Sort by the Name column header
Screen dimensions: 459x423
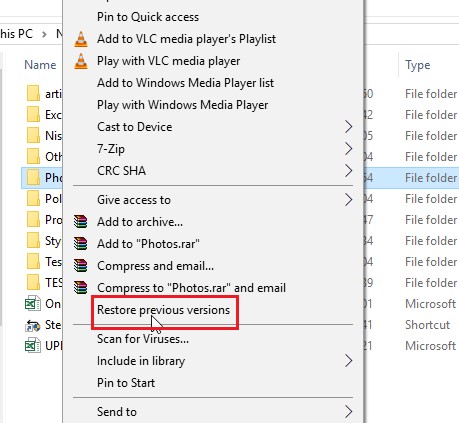[x=40, y=65]
